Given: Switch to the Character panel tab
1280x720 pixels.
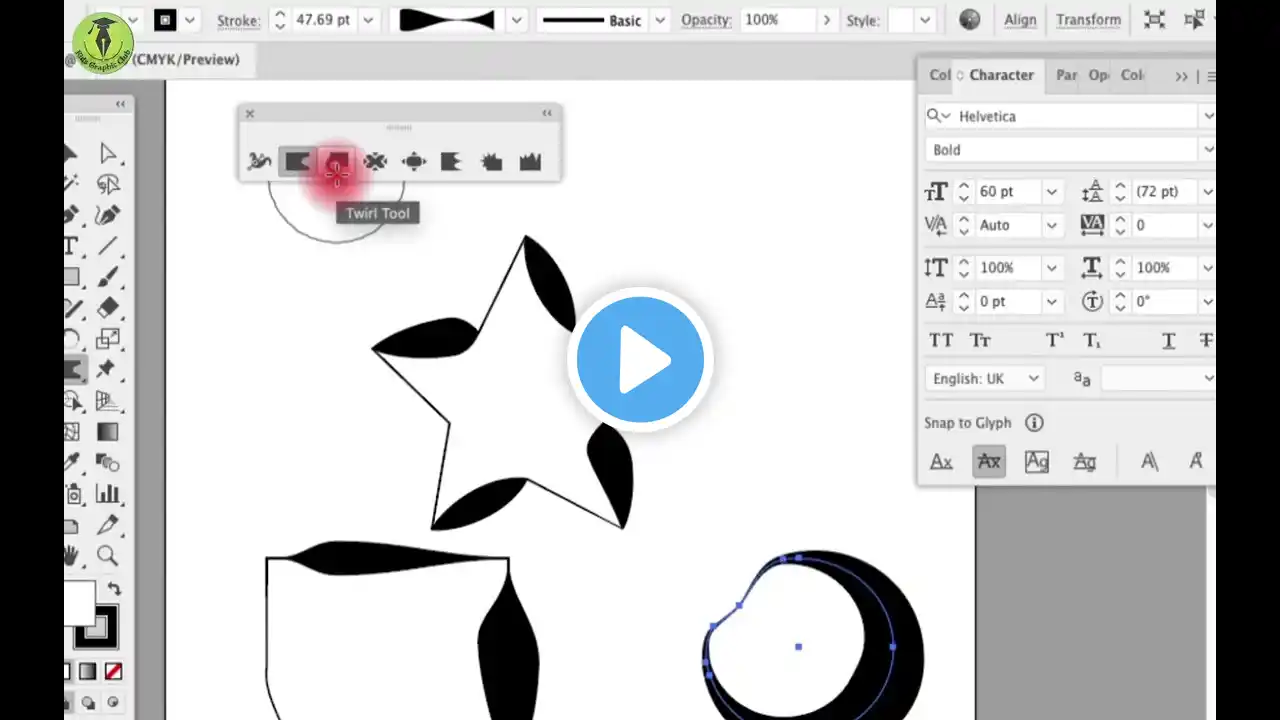Looking at the screenshot, I should click(1000, 75).
